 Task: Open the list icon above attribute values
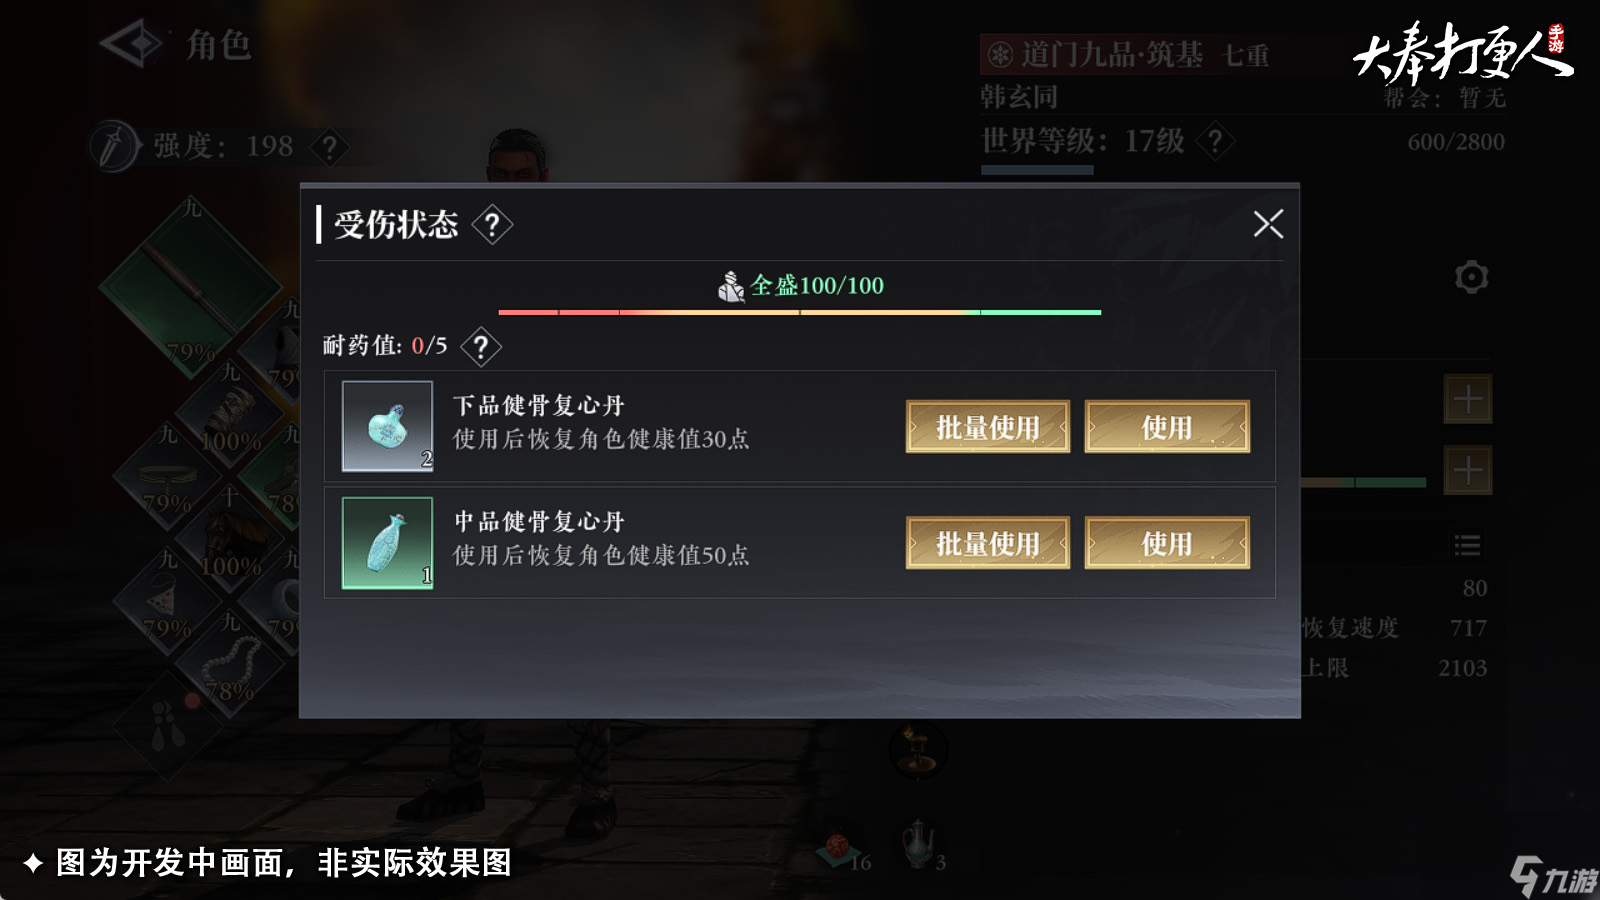(1467, 545)
